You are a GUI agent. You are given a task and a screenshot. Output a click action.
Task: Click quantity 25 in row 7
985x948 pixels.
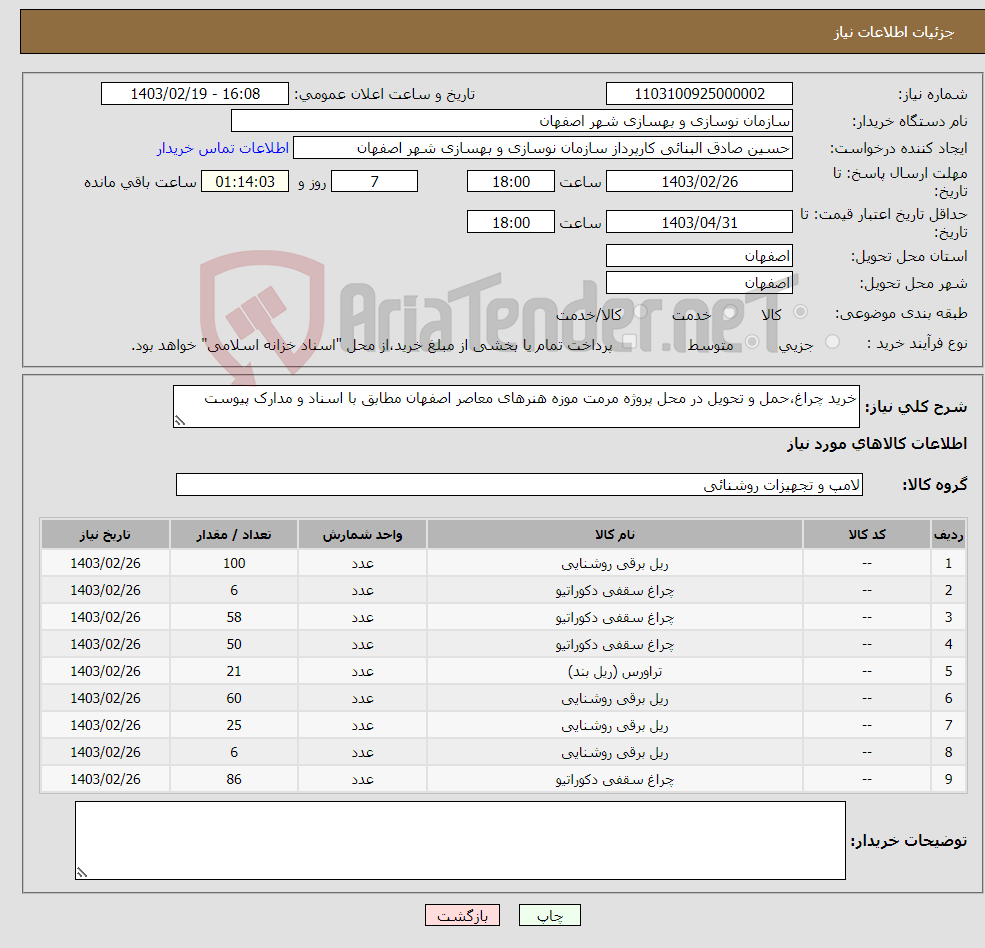pyautogui.click(x=234, y=726)
